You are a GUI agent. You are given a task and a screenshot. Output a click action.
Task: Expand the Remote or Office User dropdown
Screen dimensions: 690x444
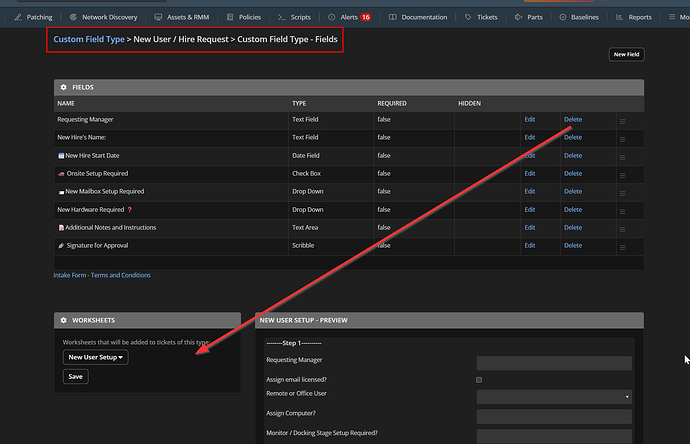(x=554, y=397)
